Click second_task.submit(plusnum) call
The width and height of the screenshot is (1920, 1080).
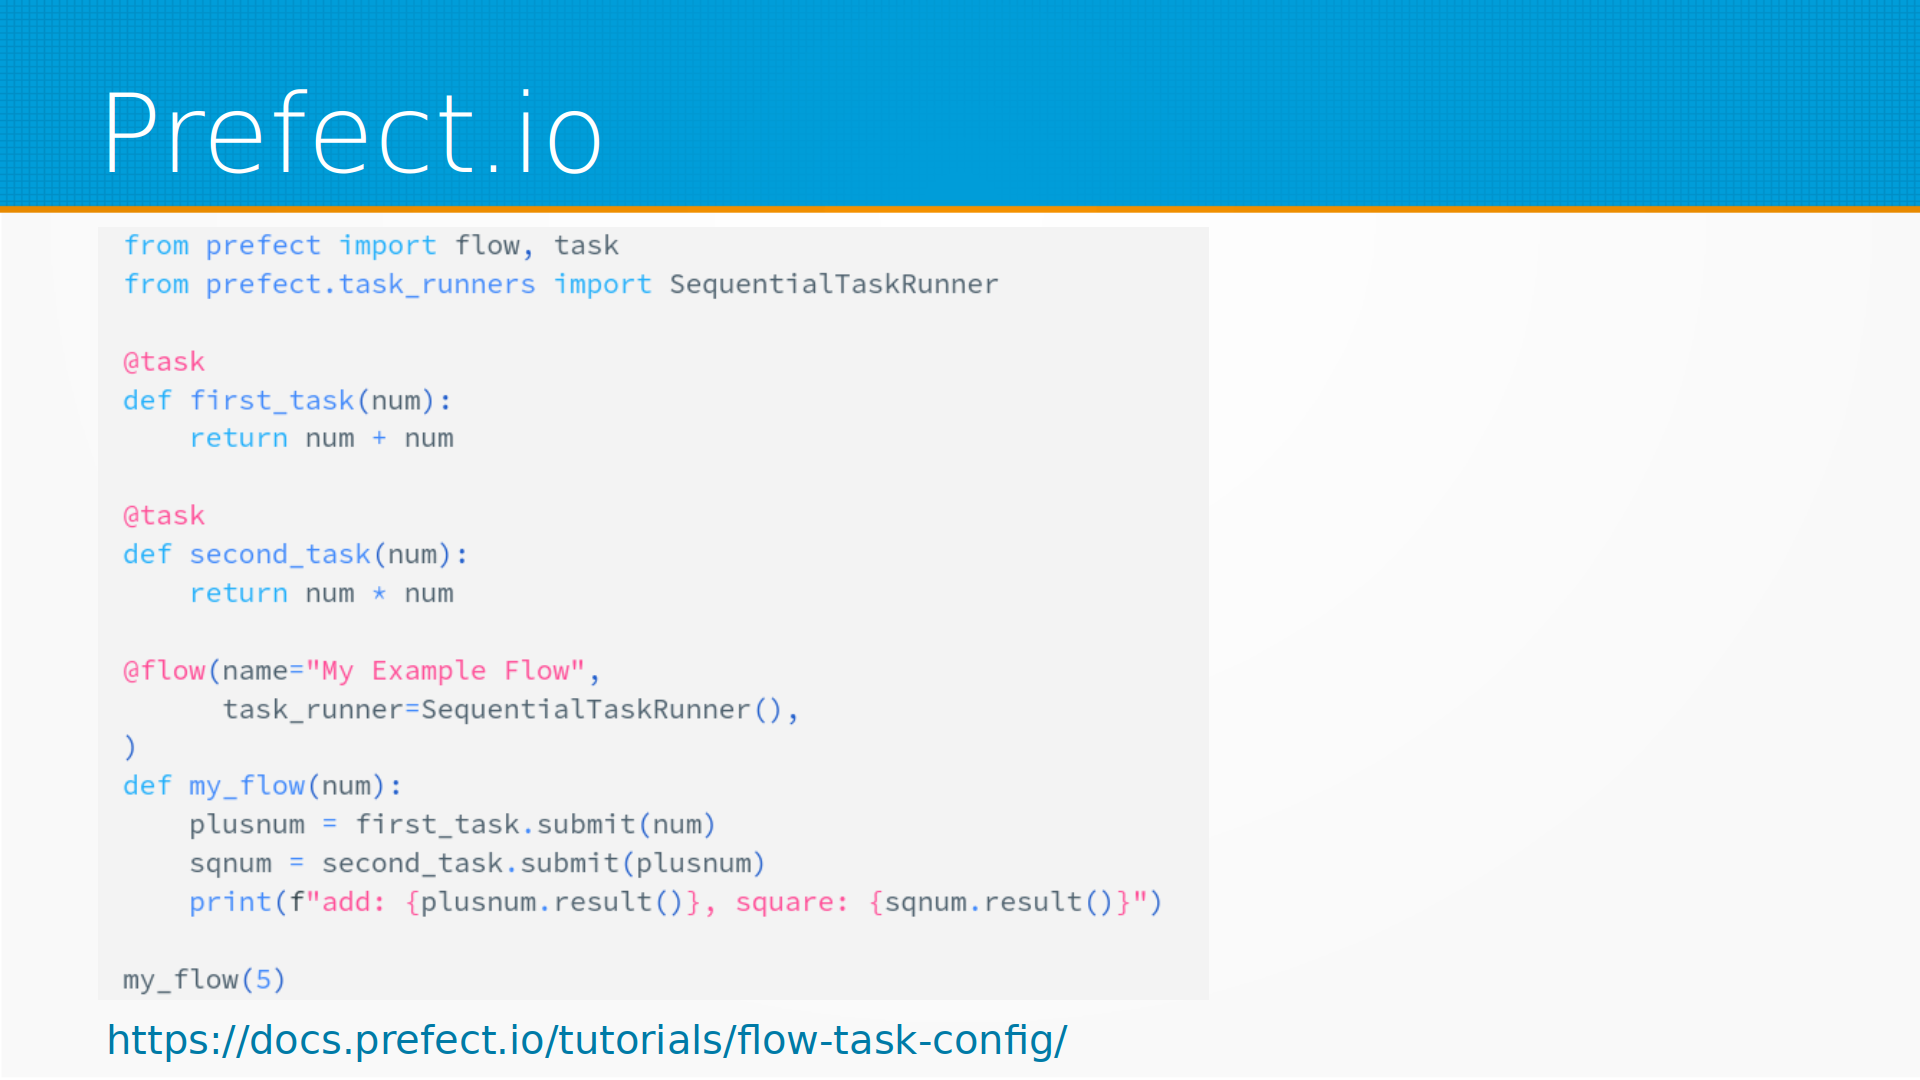point(543,864)
